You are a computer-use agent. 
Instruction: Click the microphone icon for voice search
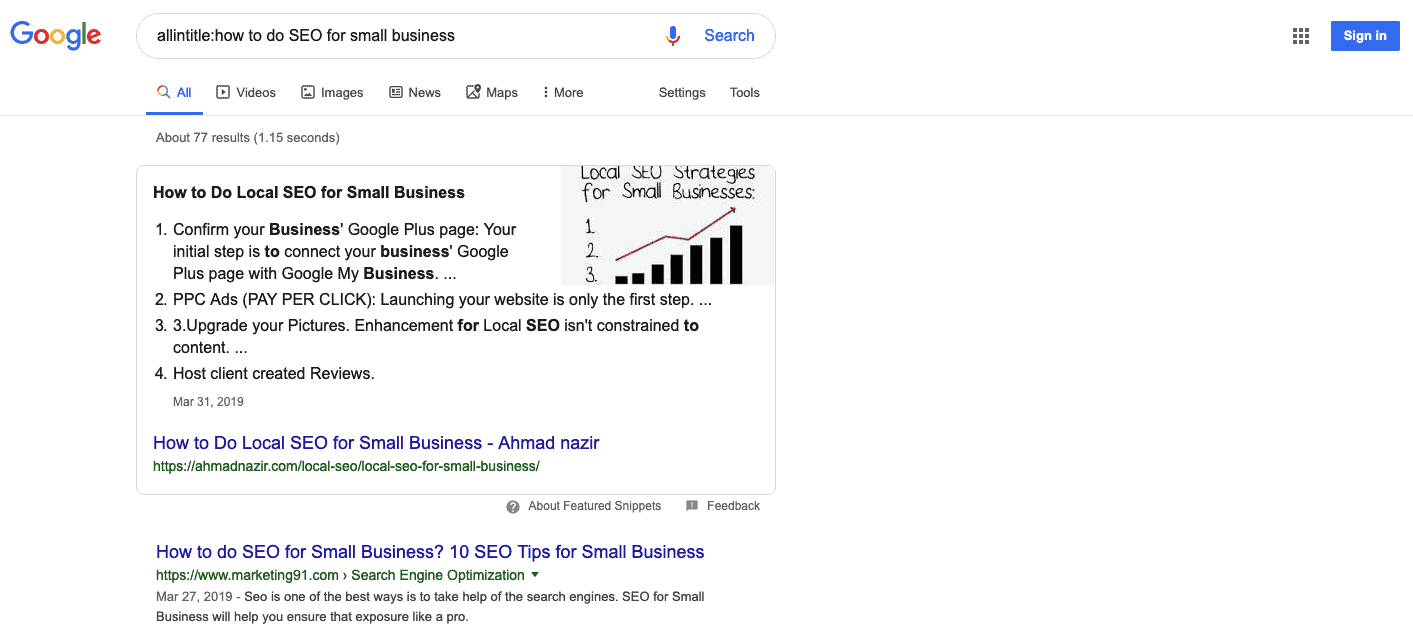click(672, 35)
